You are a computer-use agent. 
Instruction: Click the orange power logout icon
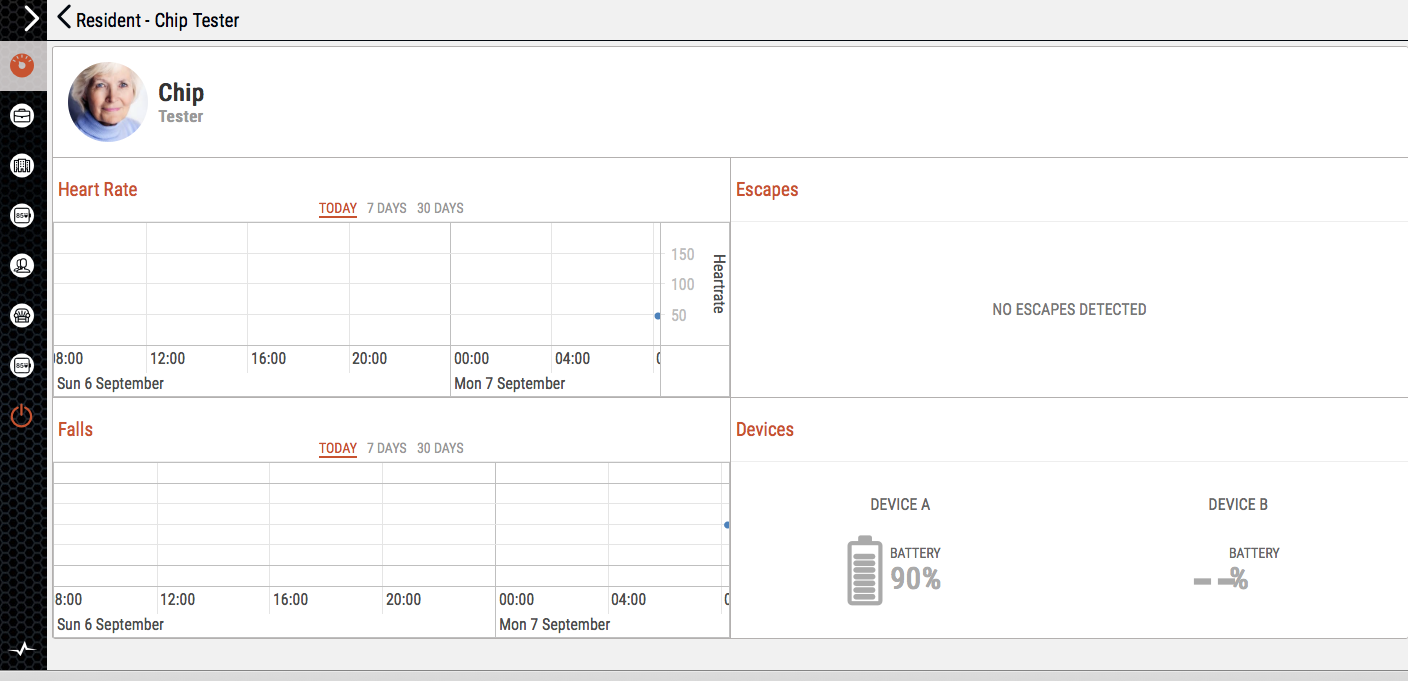coord(22,416)
